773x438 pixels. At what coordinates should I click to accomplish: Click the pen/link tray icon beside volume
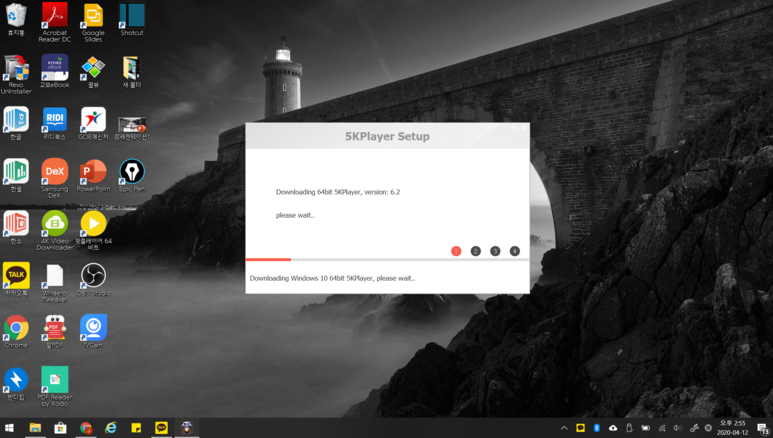tap(694, 428)
